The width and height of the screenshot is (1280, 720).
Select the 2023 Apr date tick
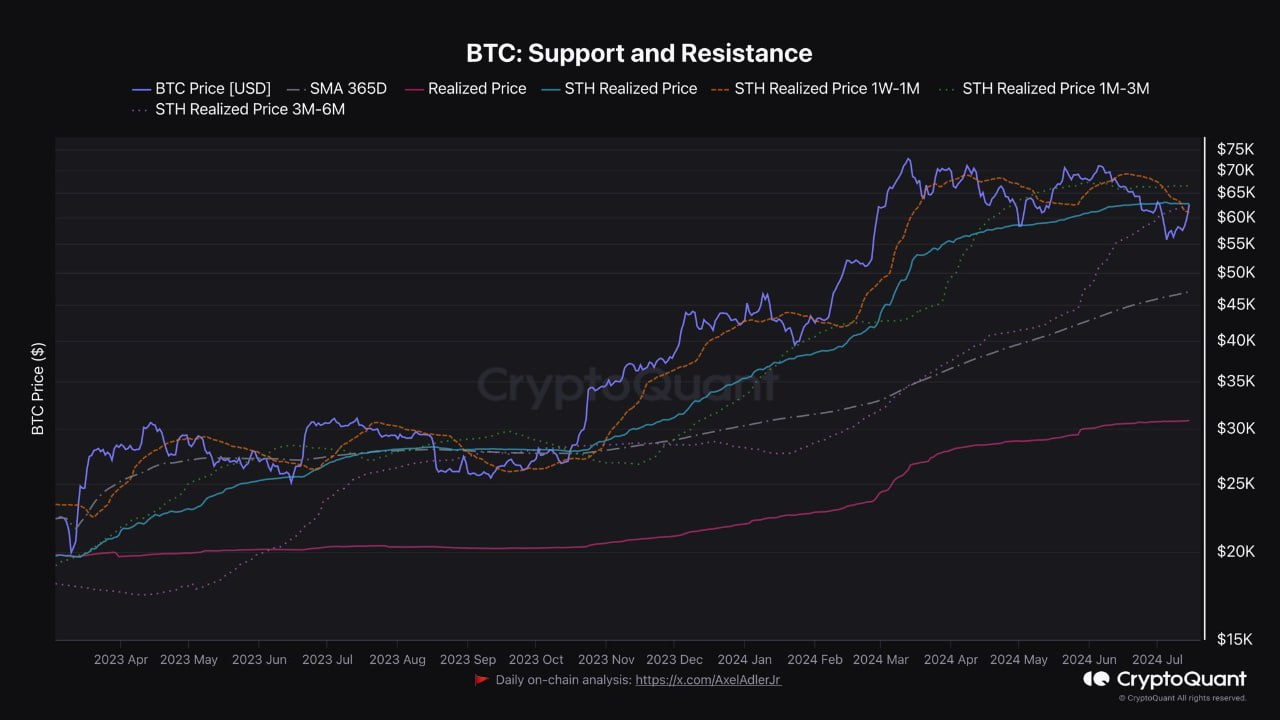click(x=121, y=660)
